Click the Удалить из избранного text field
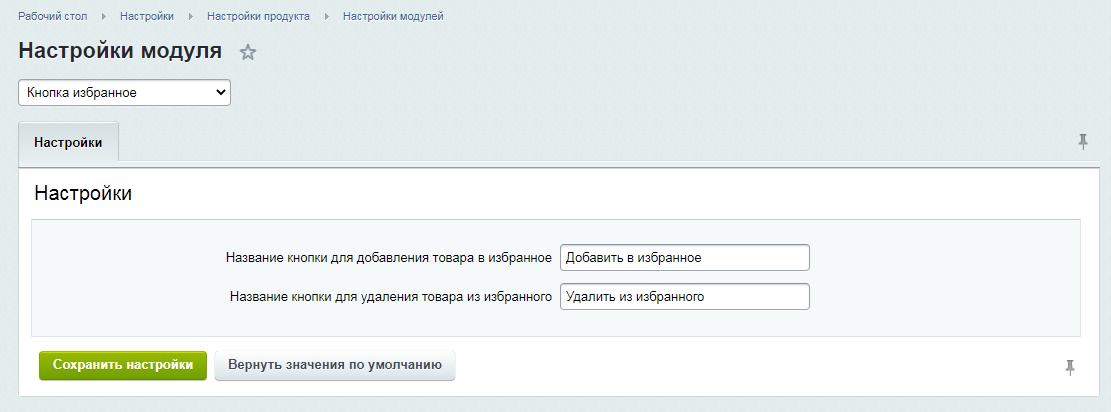Image resolution: width=1111 pixels, height=412 pixels. pyautogui.click(x=684, y=297)
